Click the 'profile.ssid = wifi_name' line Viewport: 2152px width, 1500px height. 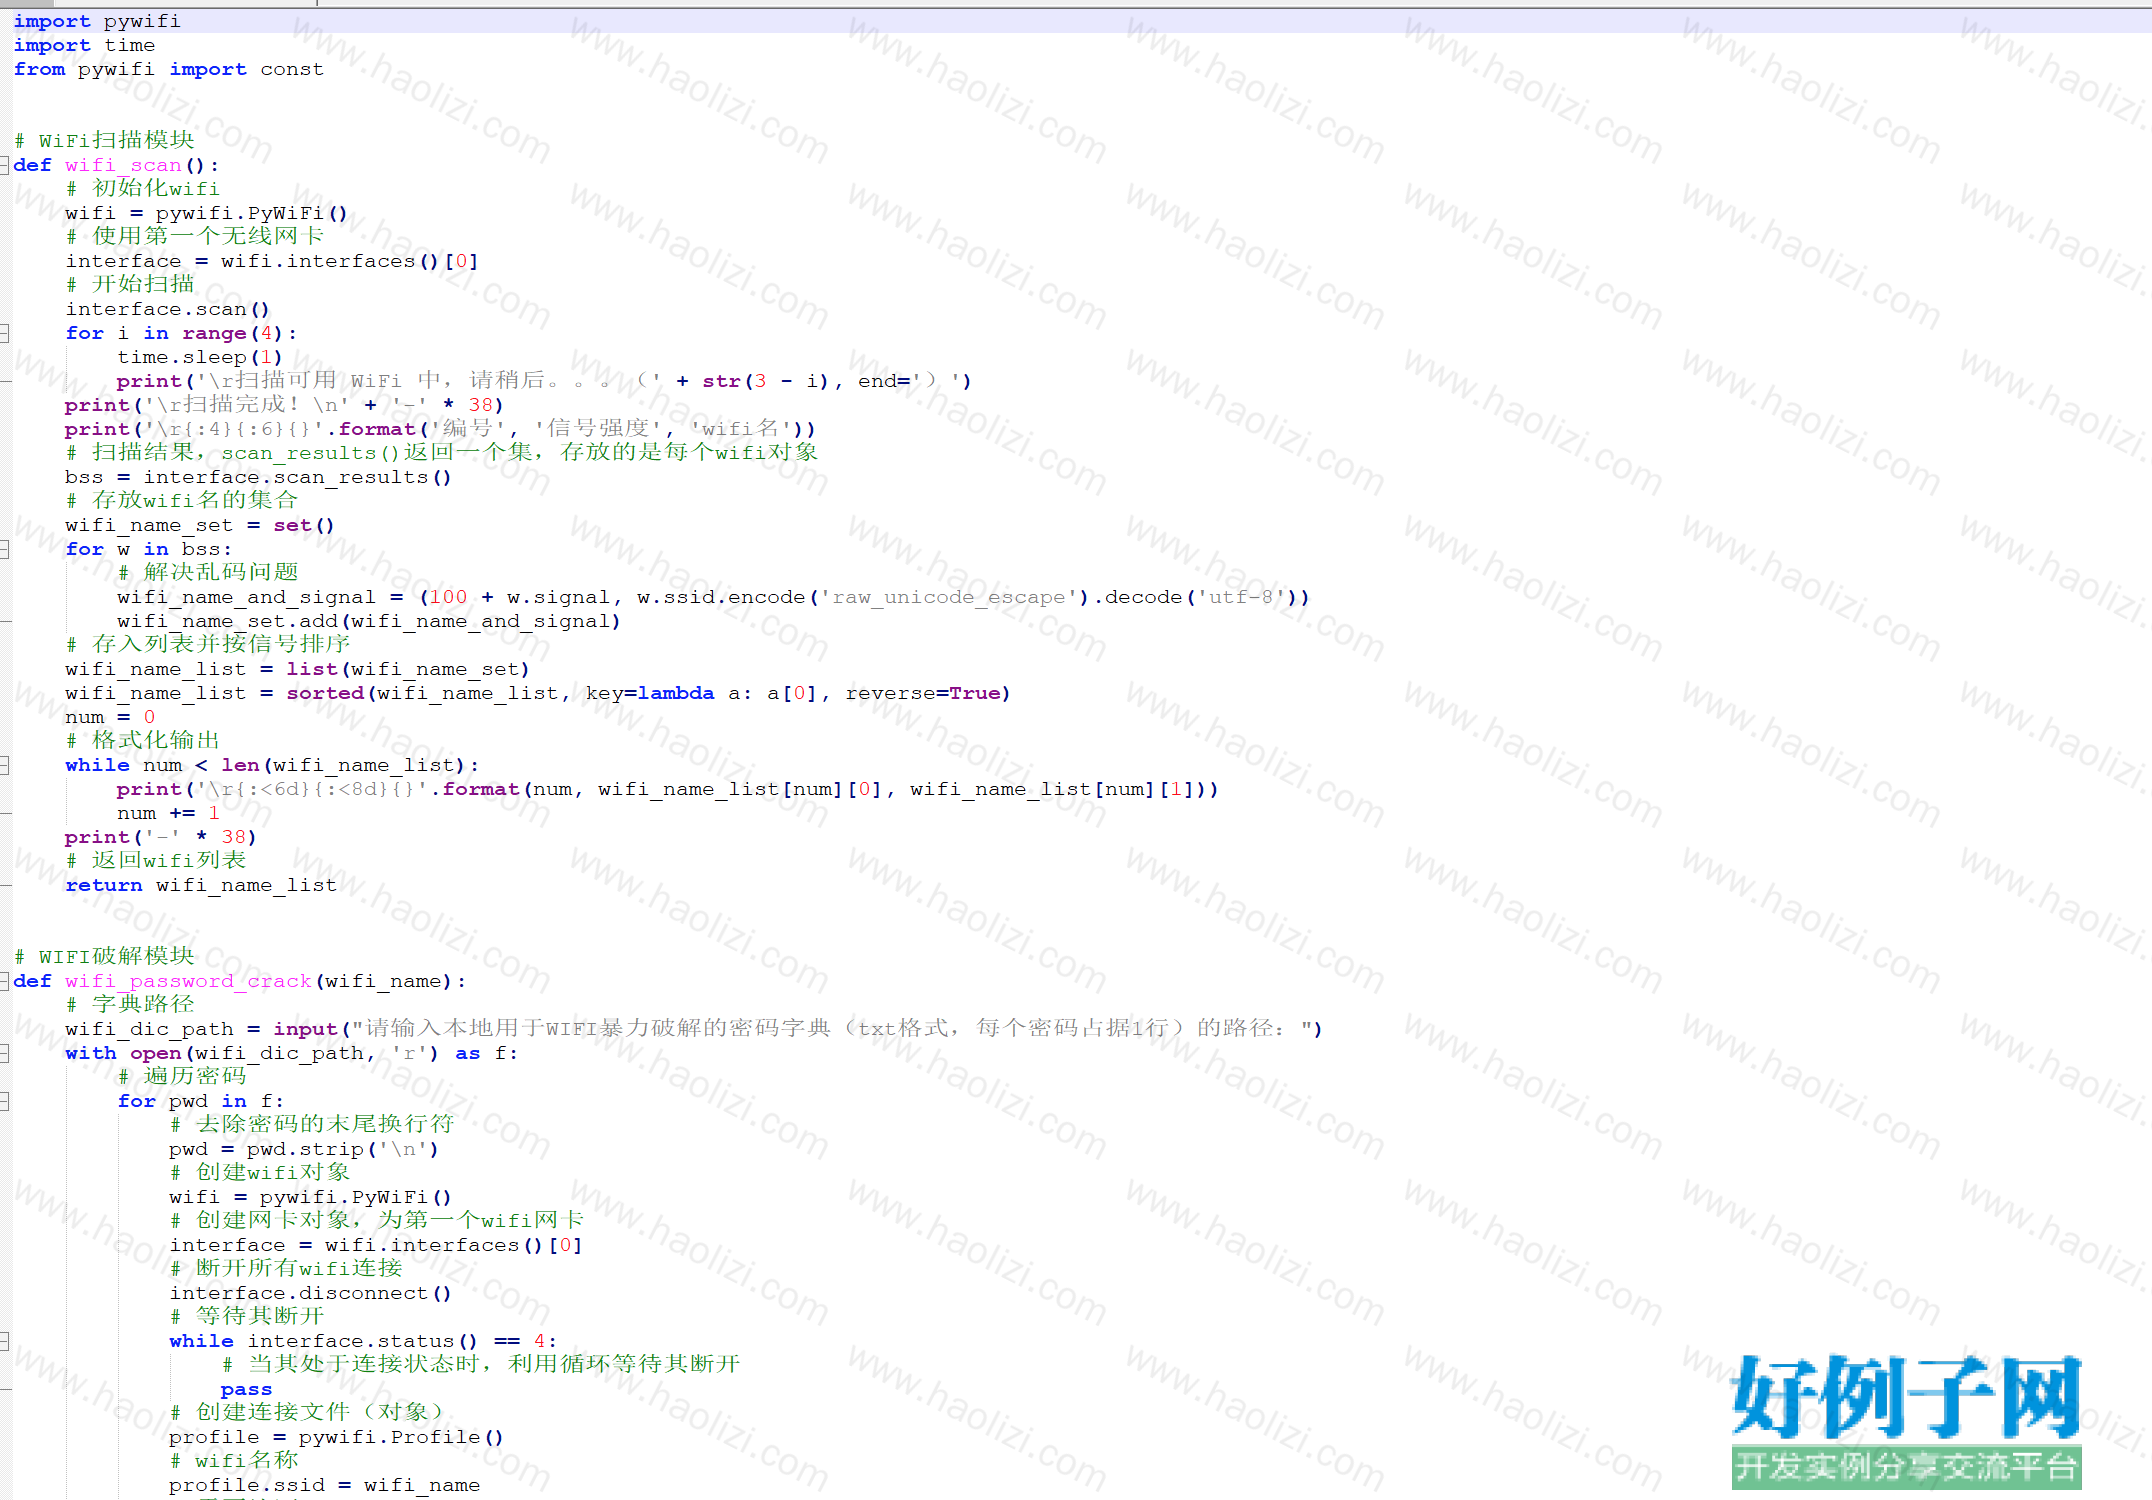click(324, 1485)
